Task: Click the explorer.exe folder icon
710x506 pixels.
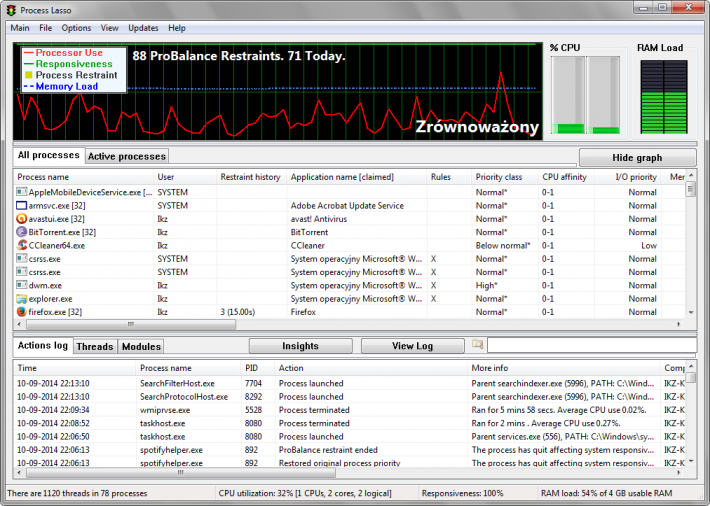Action: coord(21,299)
